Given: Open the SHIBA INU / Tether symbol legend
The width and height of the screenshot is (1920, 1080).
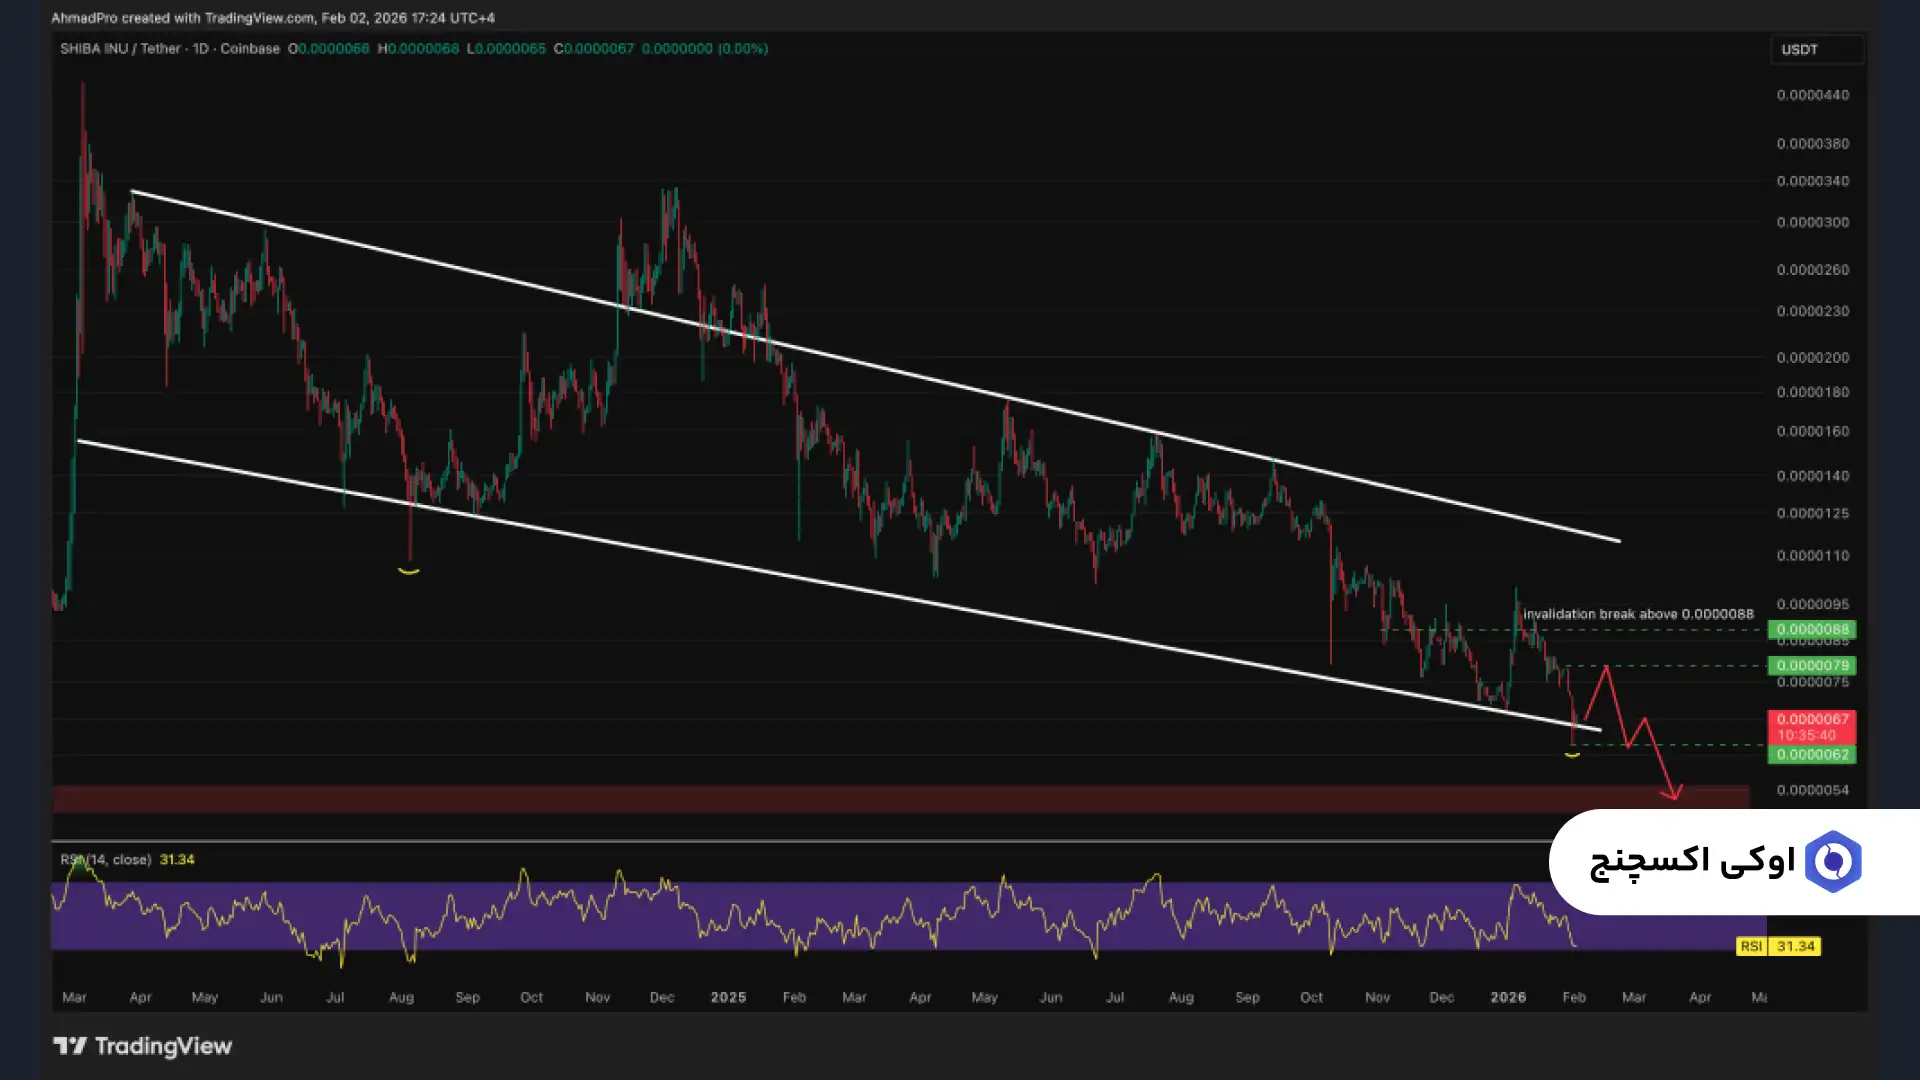Looking at the screenshot, I should 119,48.
